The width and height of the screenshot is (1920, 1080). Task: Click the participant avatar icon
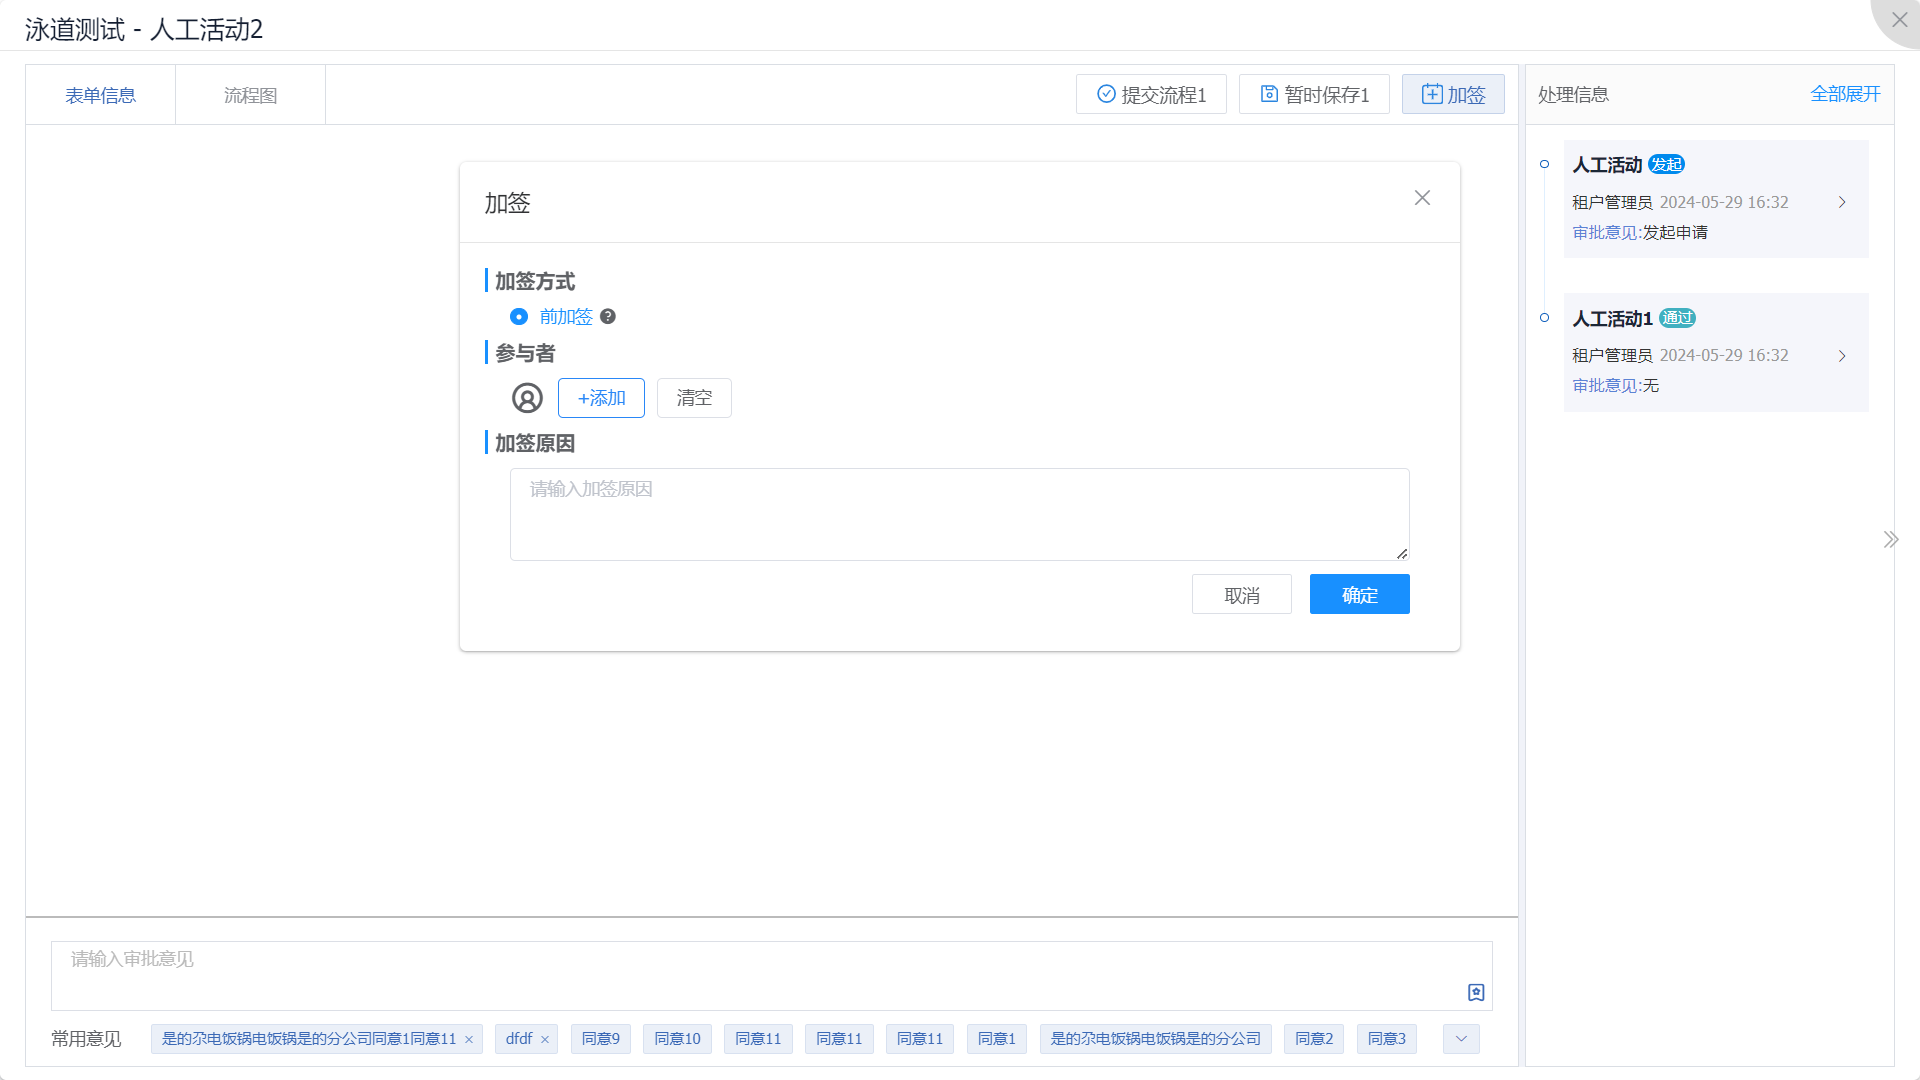[x=527, y=398]
